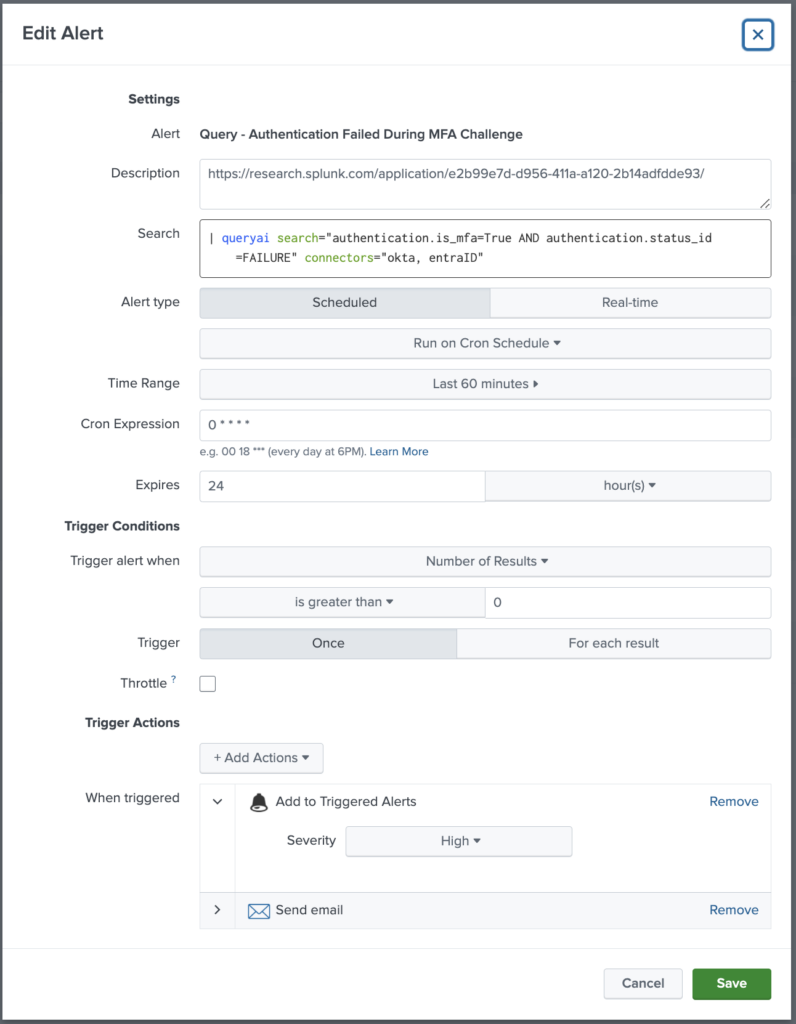The width and height of the screenshot is (796, 1024).
Task: Set trigger to For each result
Action: (613, 643)
